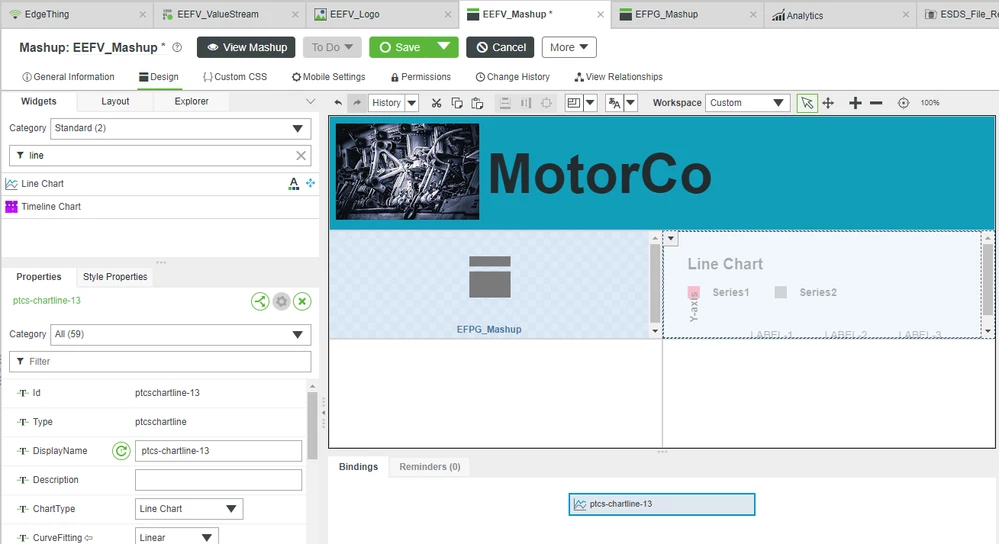Click the Series1 pink legend swatch
This screenshot has width=999, height=544.
pos(694,292)
